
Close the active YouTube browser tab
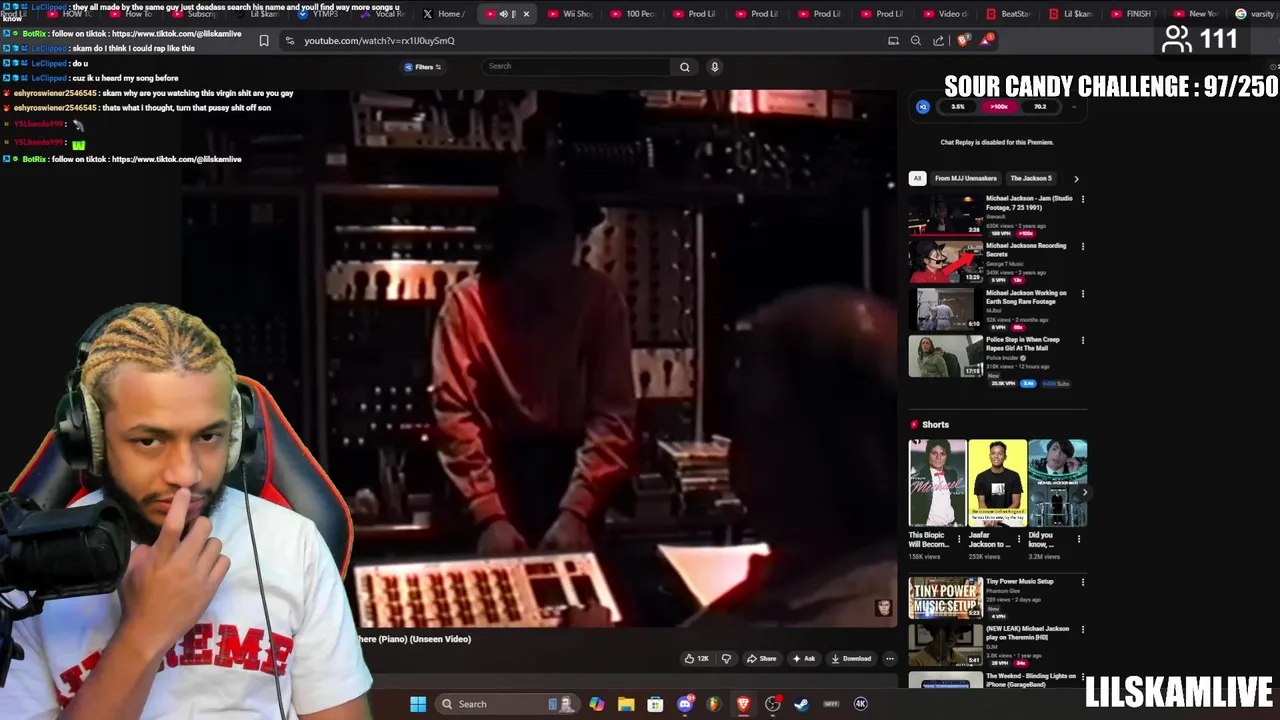[526, 14]
